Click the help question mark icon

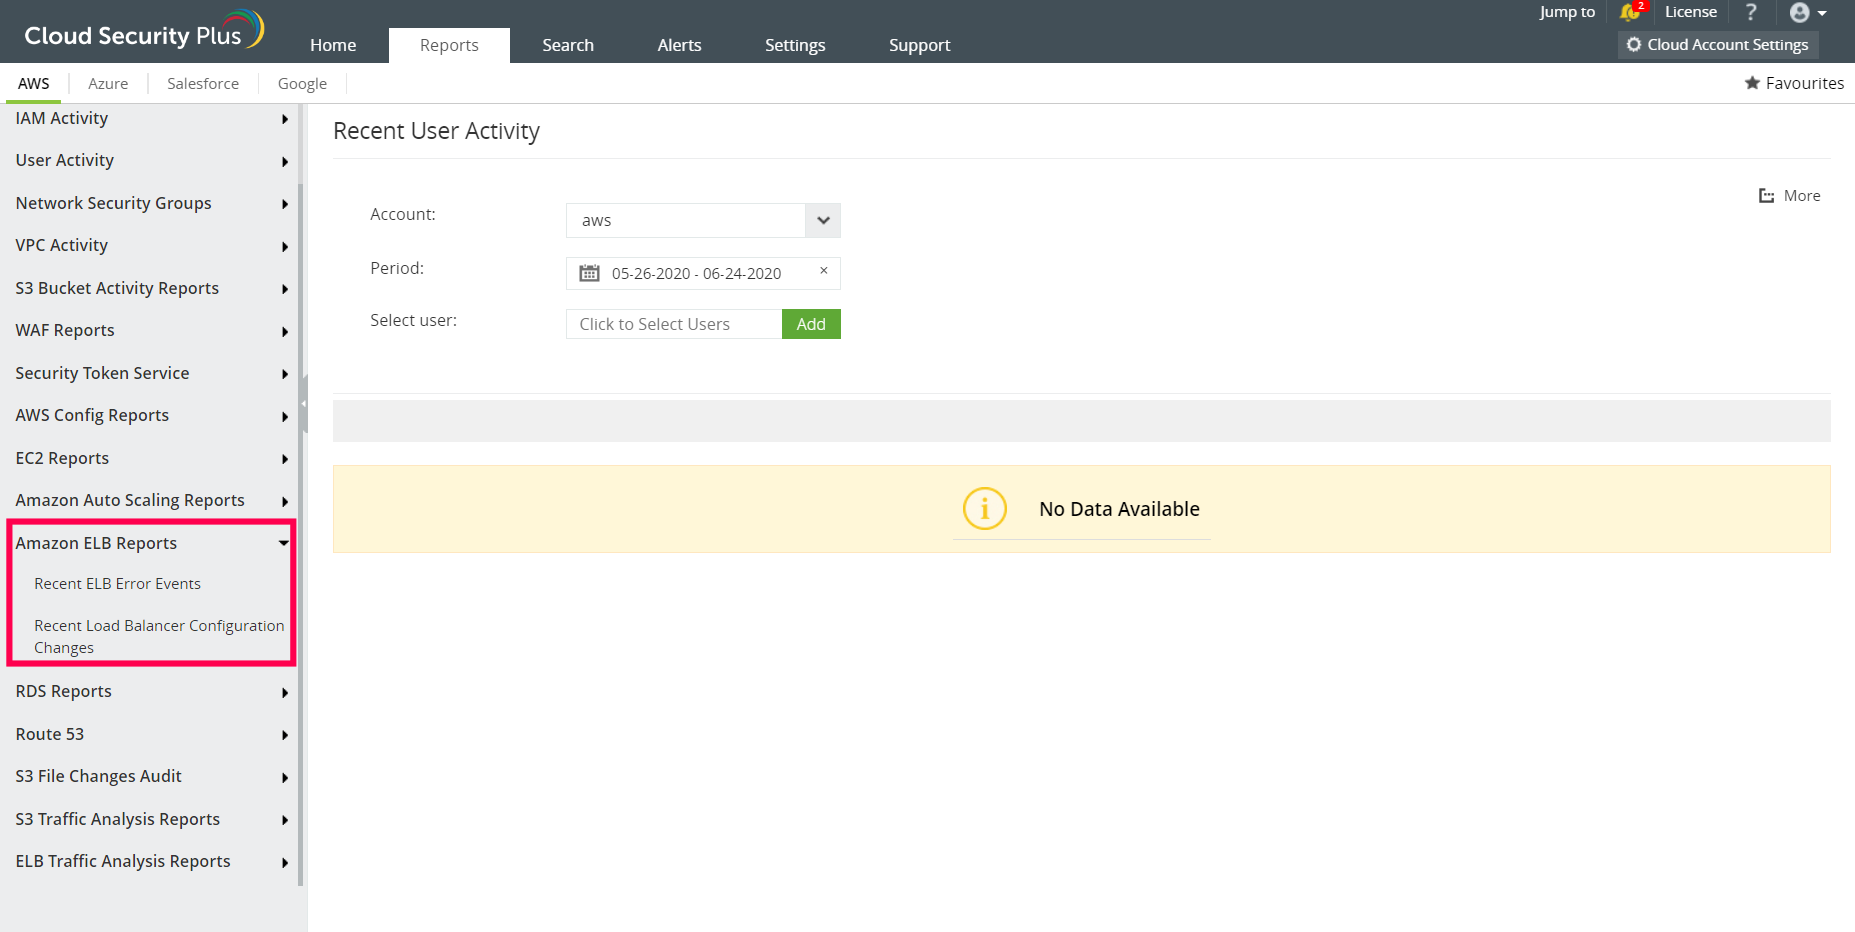[x=1750, y=13]
